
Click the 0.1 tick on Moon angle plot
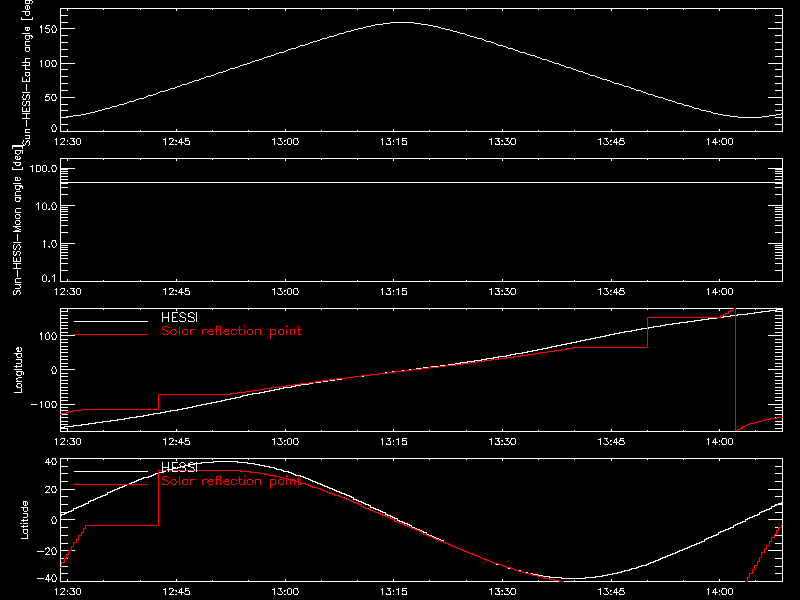(49, 279)
